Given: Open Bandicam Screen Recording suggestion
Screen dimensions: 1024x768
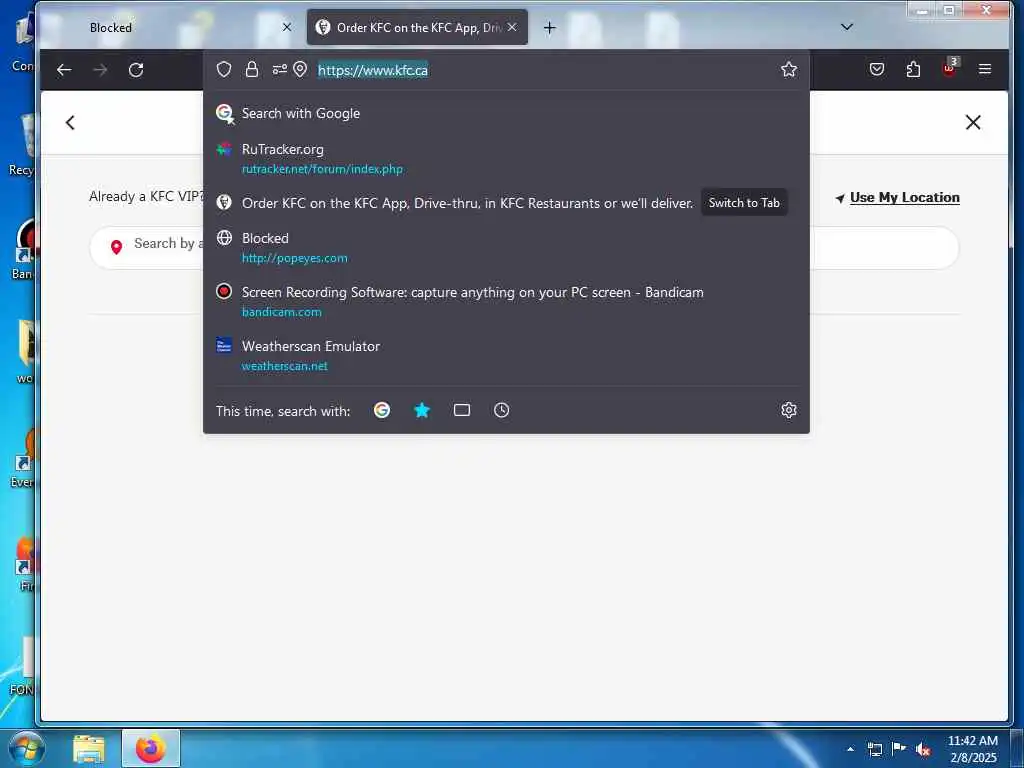Looking at the screenshot, I should pyautogui.click(x=506, y=301).
